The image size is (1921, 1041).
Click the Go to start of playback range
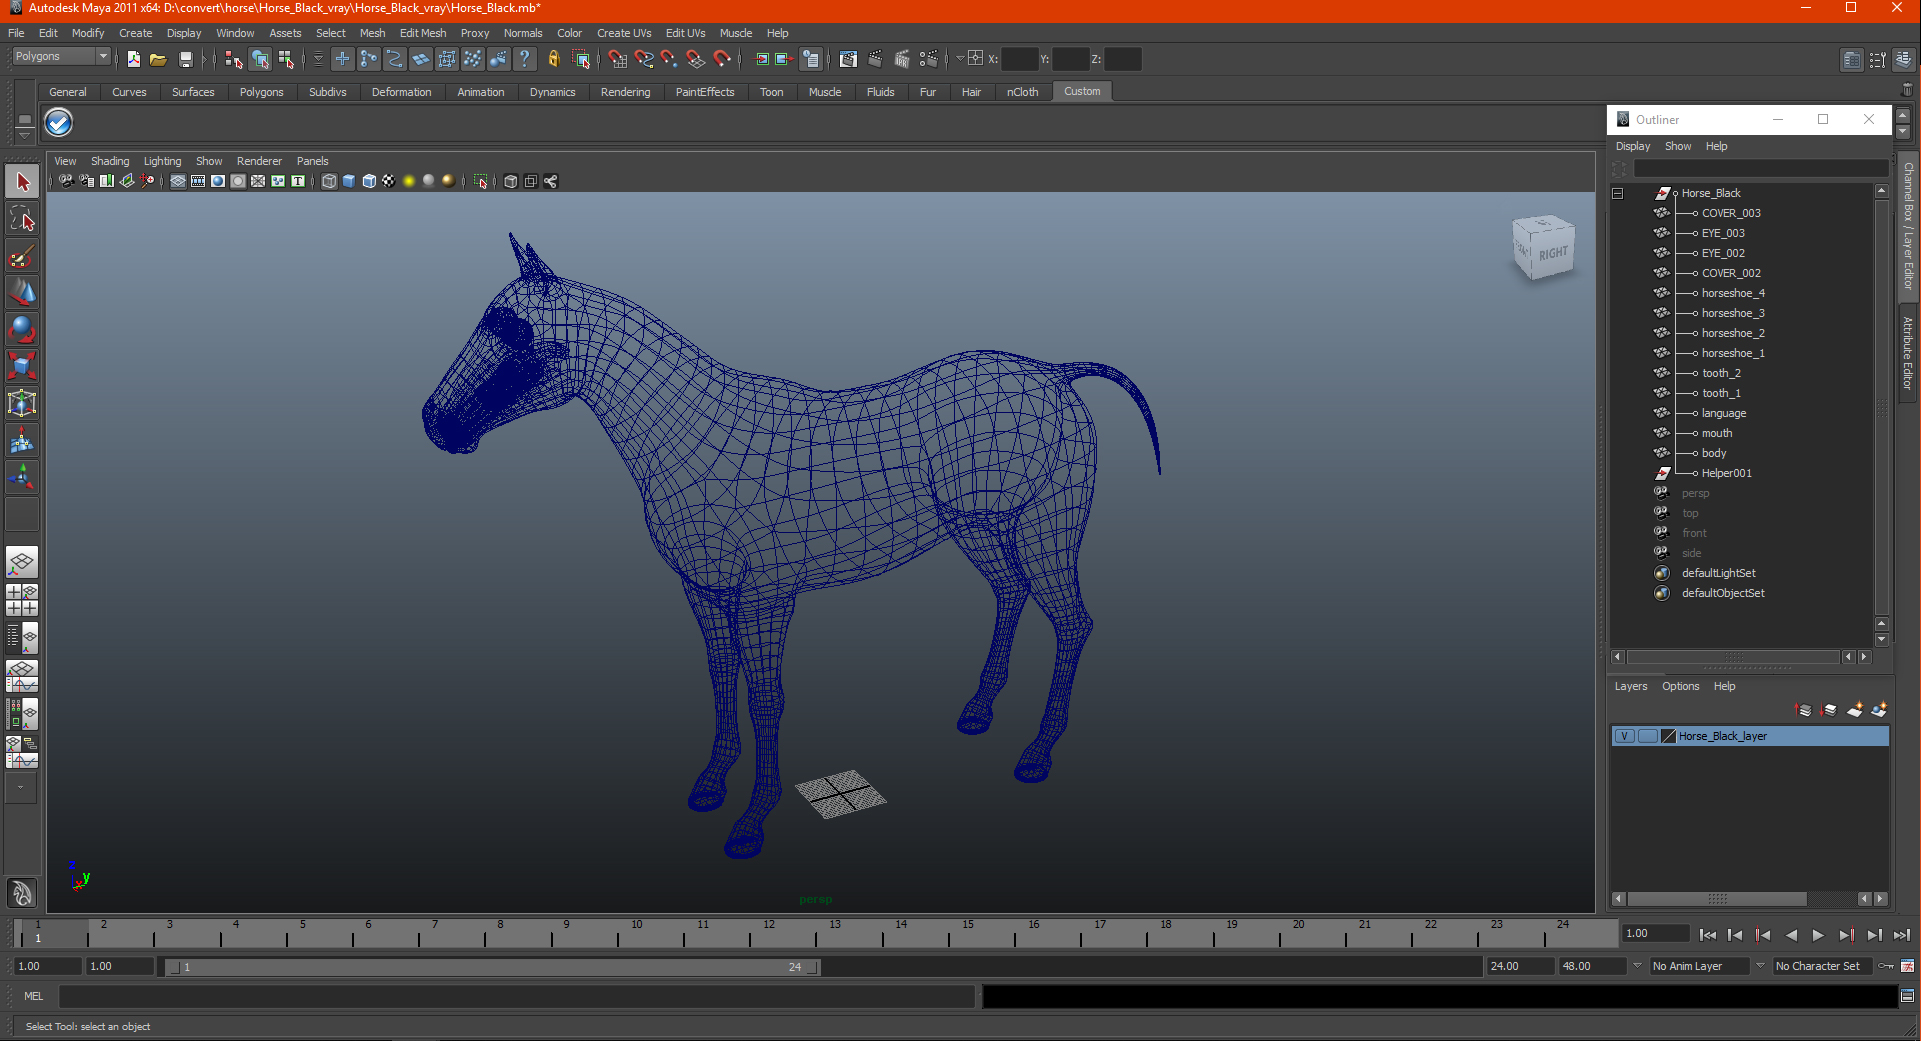[1707, 935]
